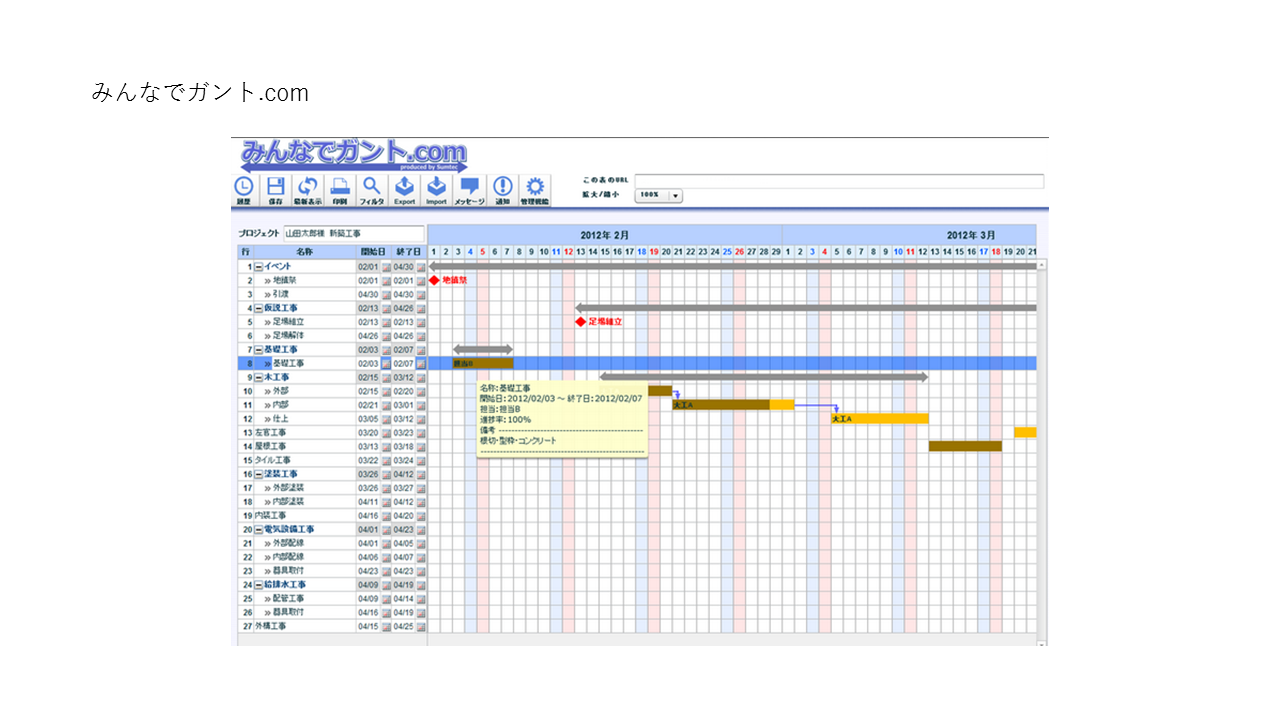Collapse the 電気設備工事 group in row 20
The image size is (1280, 720).
(258, 530)
